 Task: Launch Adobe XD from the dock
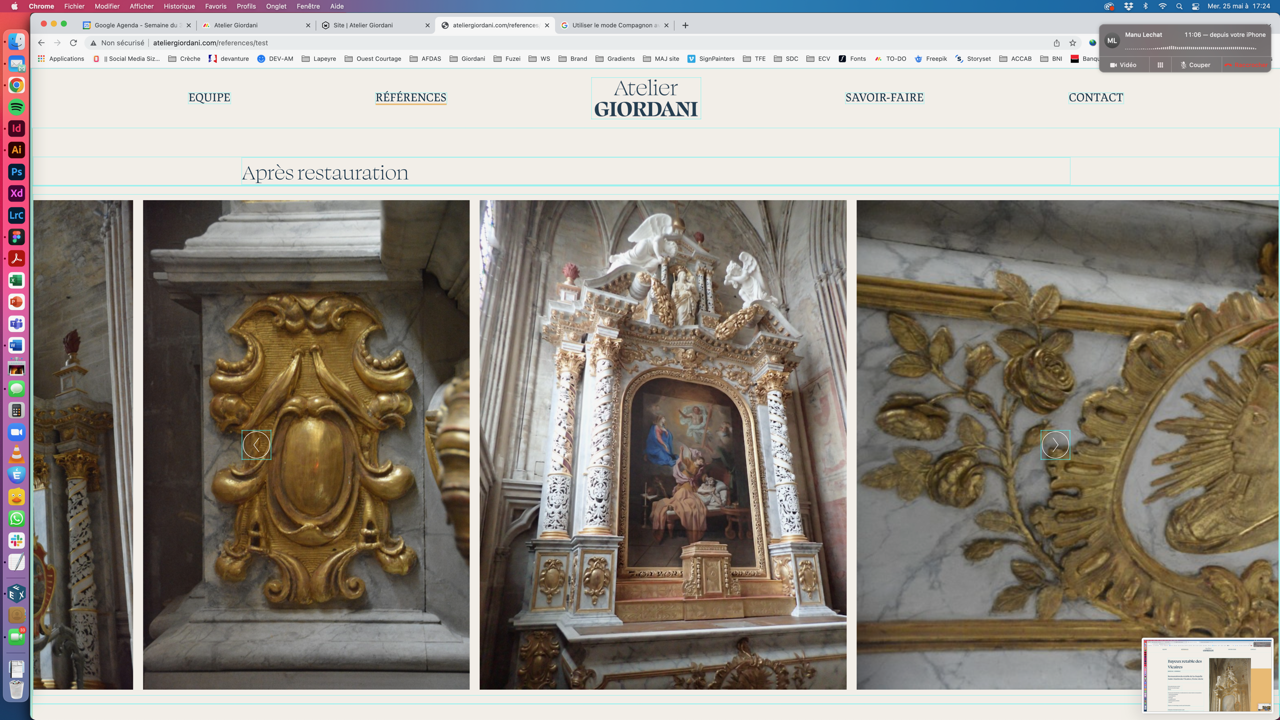tap(17, 193)
